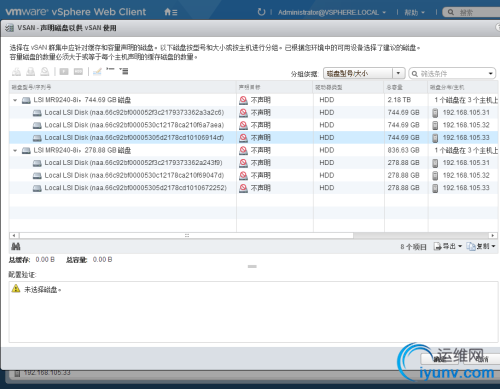
Task: Select disk row naa.66c92bf0000530c12178ca210f69047d
Action: [253, 176]
